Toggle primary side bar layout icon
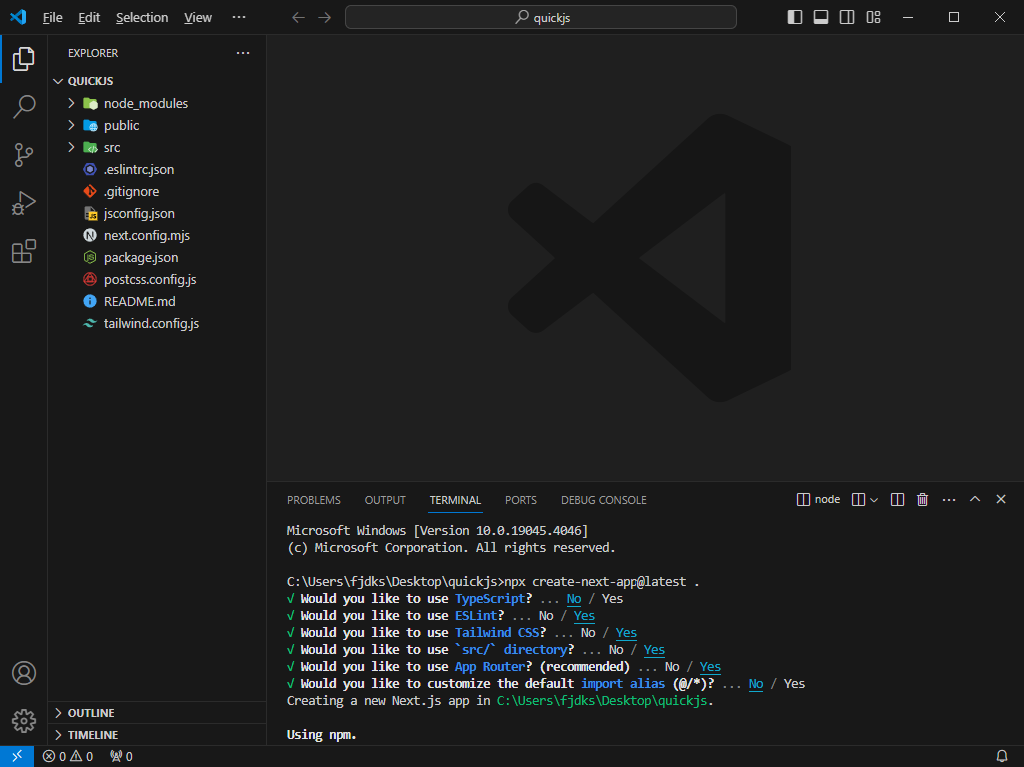 pos(795,17)
